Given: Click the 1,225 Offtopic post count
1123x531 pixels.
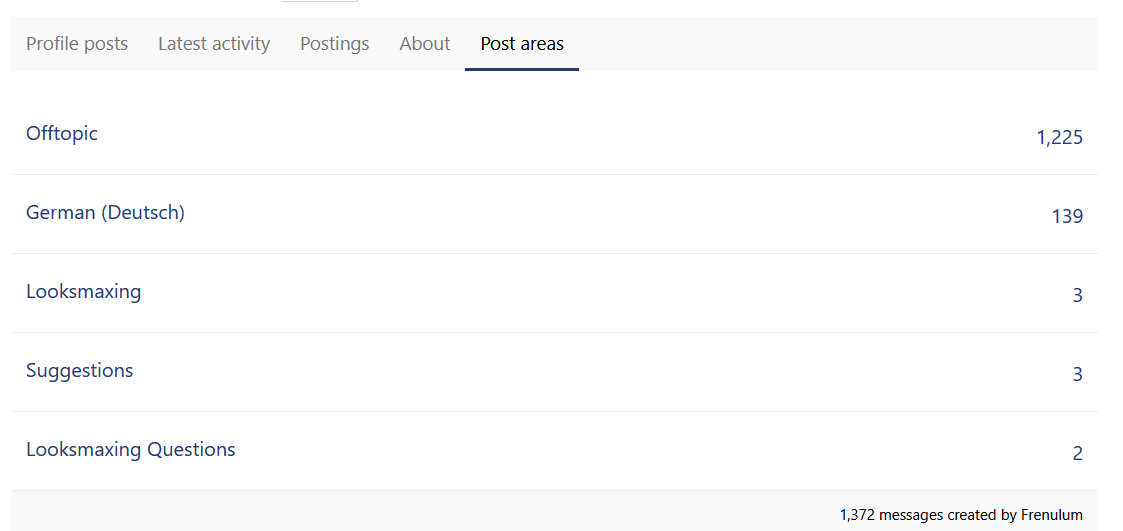Looking at the screenshot, I should pos(1059,138).
